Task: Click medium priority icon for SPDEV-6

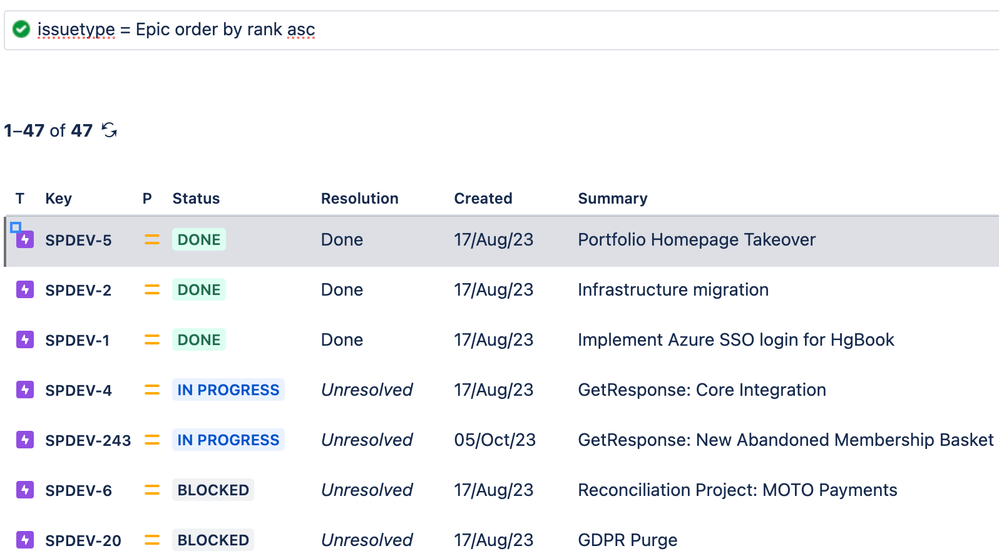Action: point(152,490)
